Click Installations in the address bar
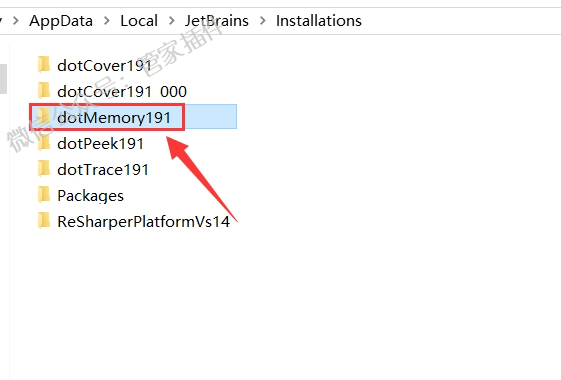The height and width of the screenshot is (380, 561). (319, 21)
